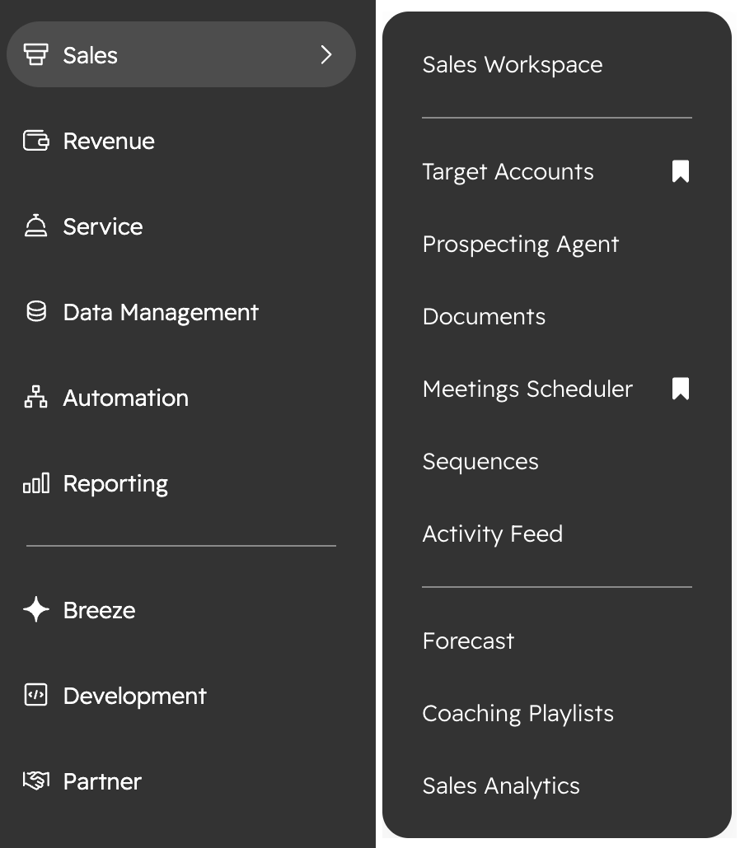Image resolution: width=740 pixels, height=848 pixels.
Task: Select the Sales menu label
Action: coord(90,55)
